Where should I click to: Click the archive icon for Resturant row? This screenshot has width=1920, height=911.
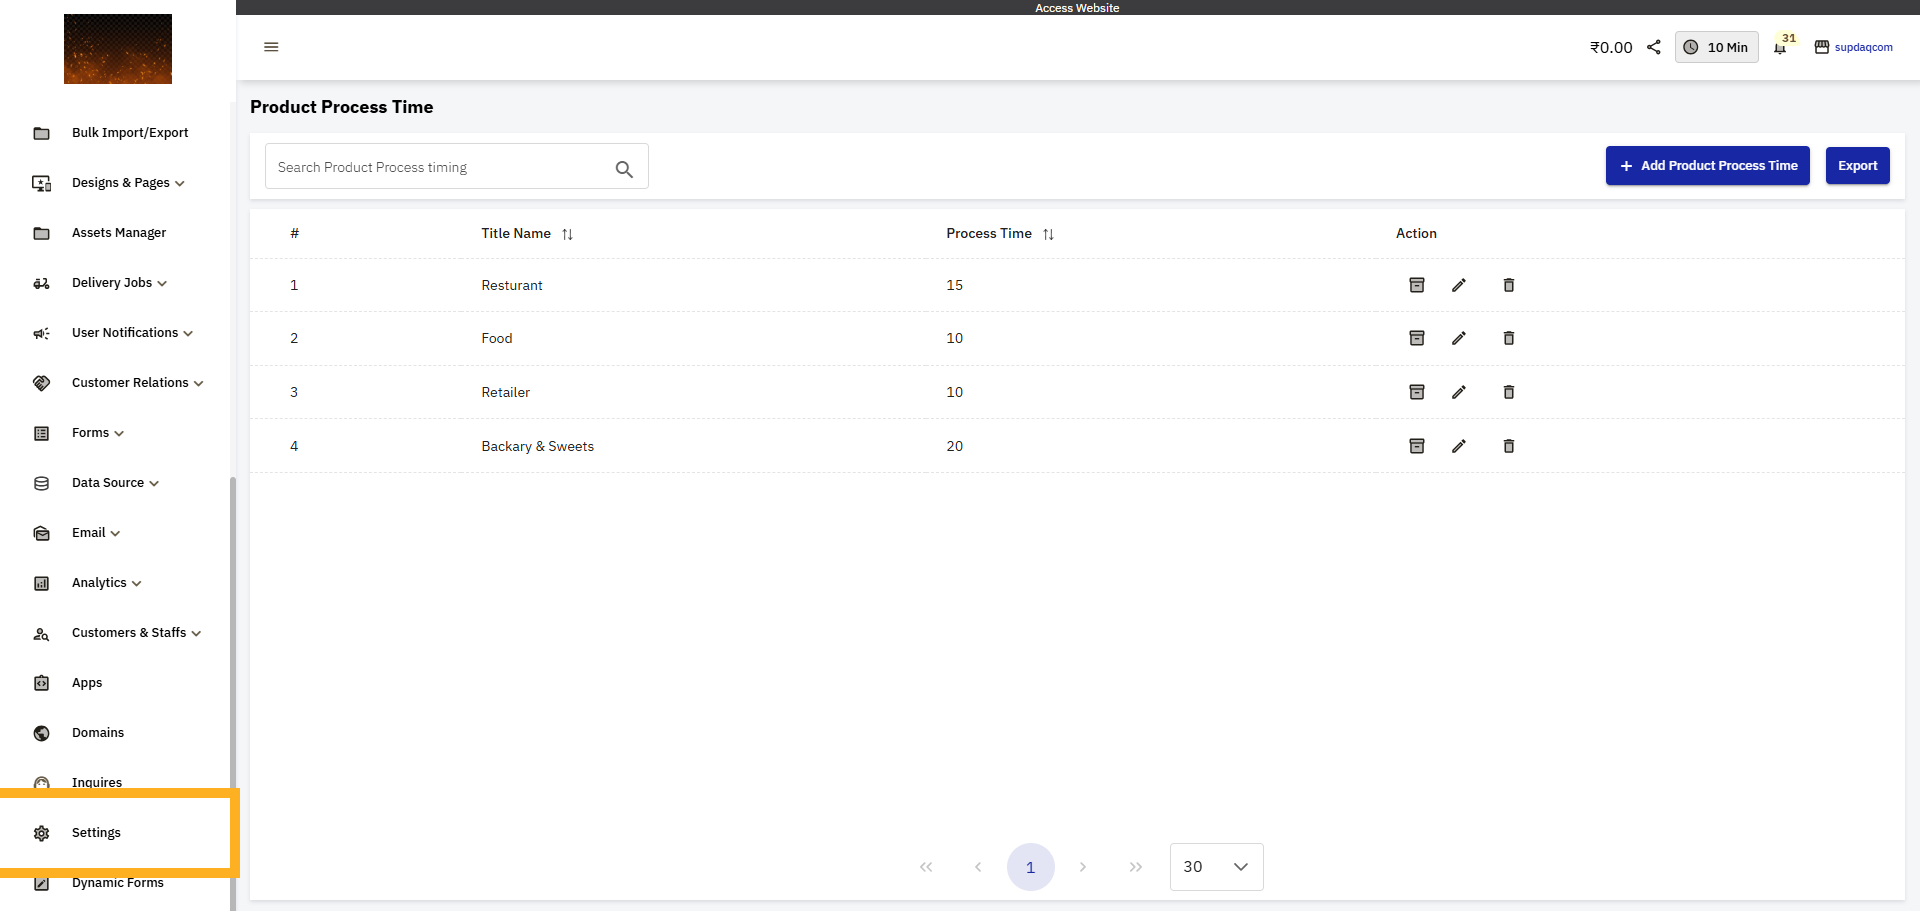1417,285
